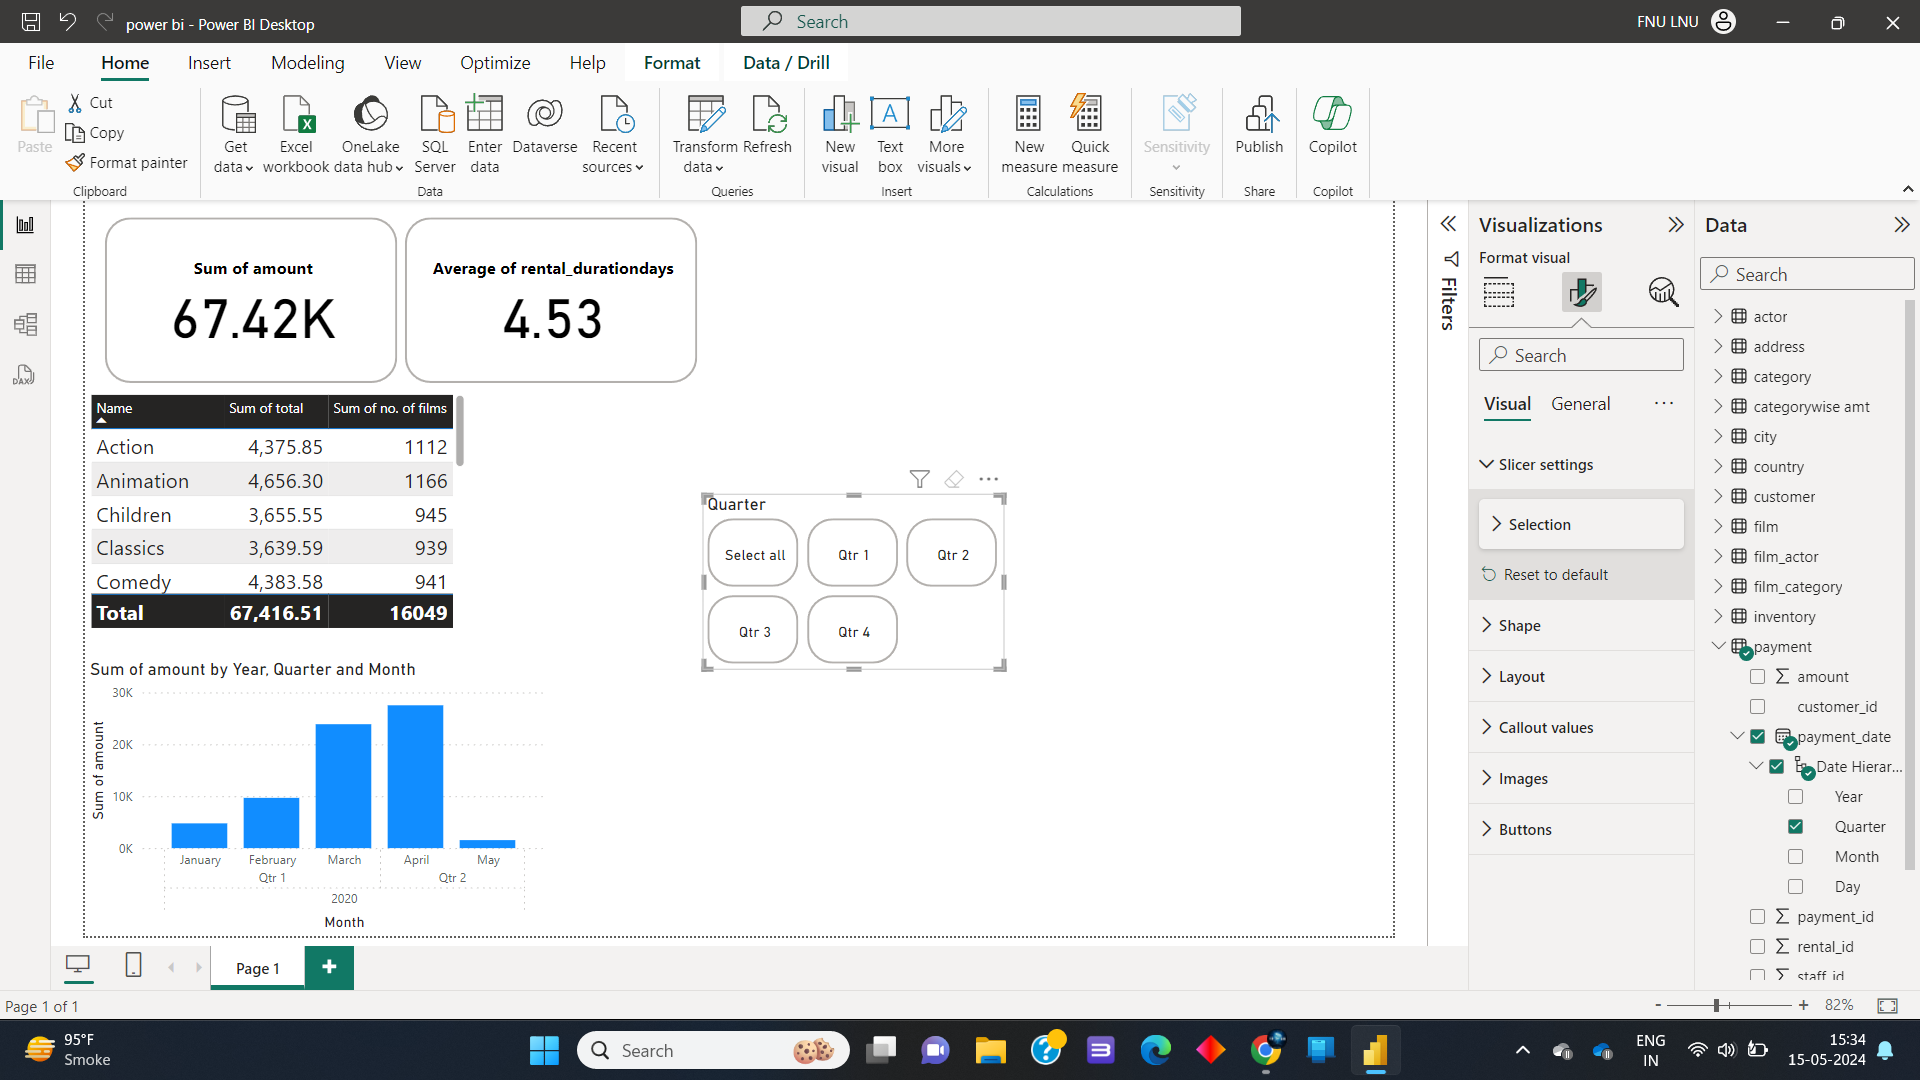Click Select all in Quarter slicer
1920x1080 pixels.
point(754,554)
